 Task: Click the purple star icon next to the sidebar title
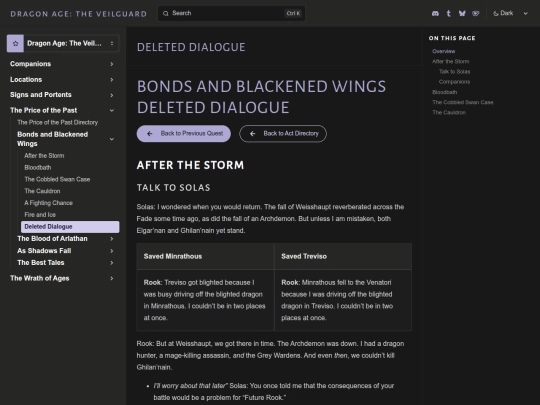[x=15, y=43]
